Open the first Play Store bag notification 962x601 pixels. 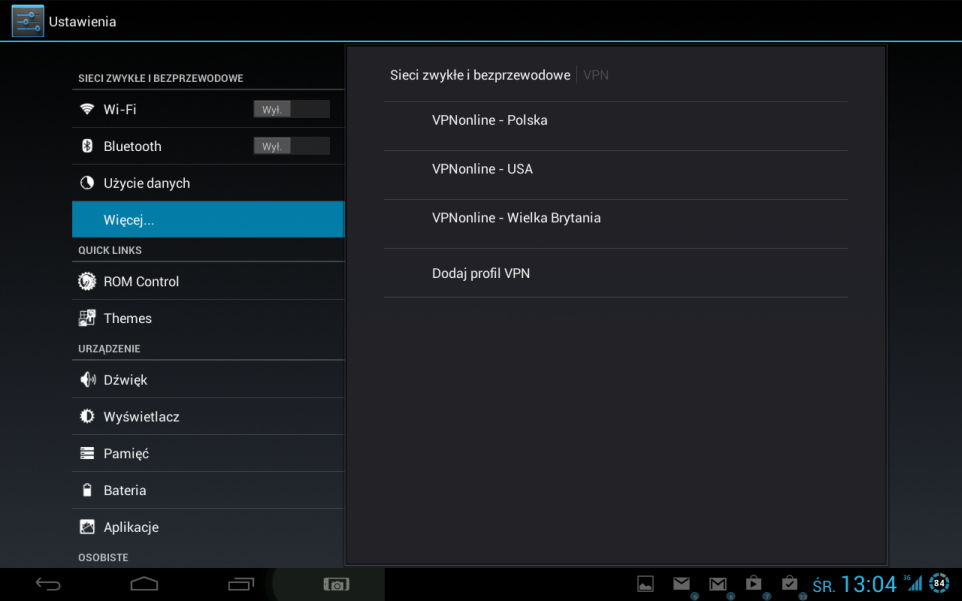[753, 584]
